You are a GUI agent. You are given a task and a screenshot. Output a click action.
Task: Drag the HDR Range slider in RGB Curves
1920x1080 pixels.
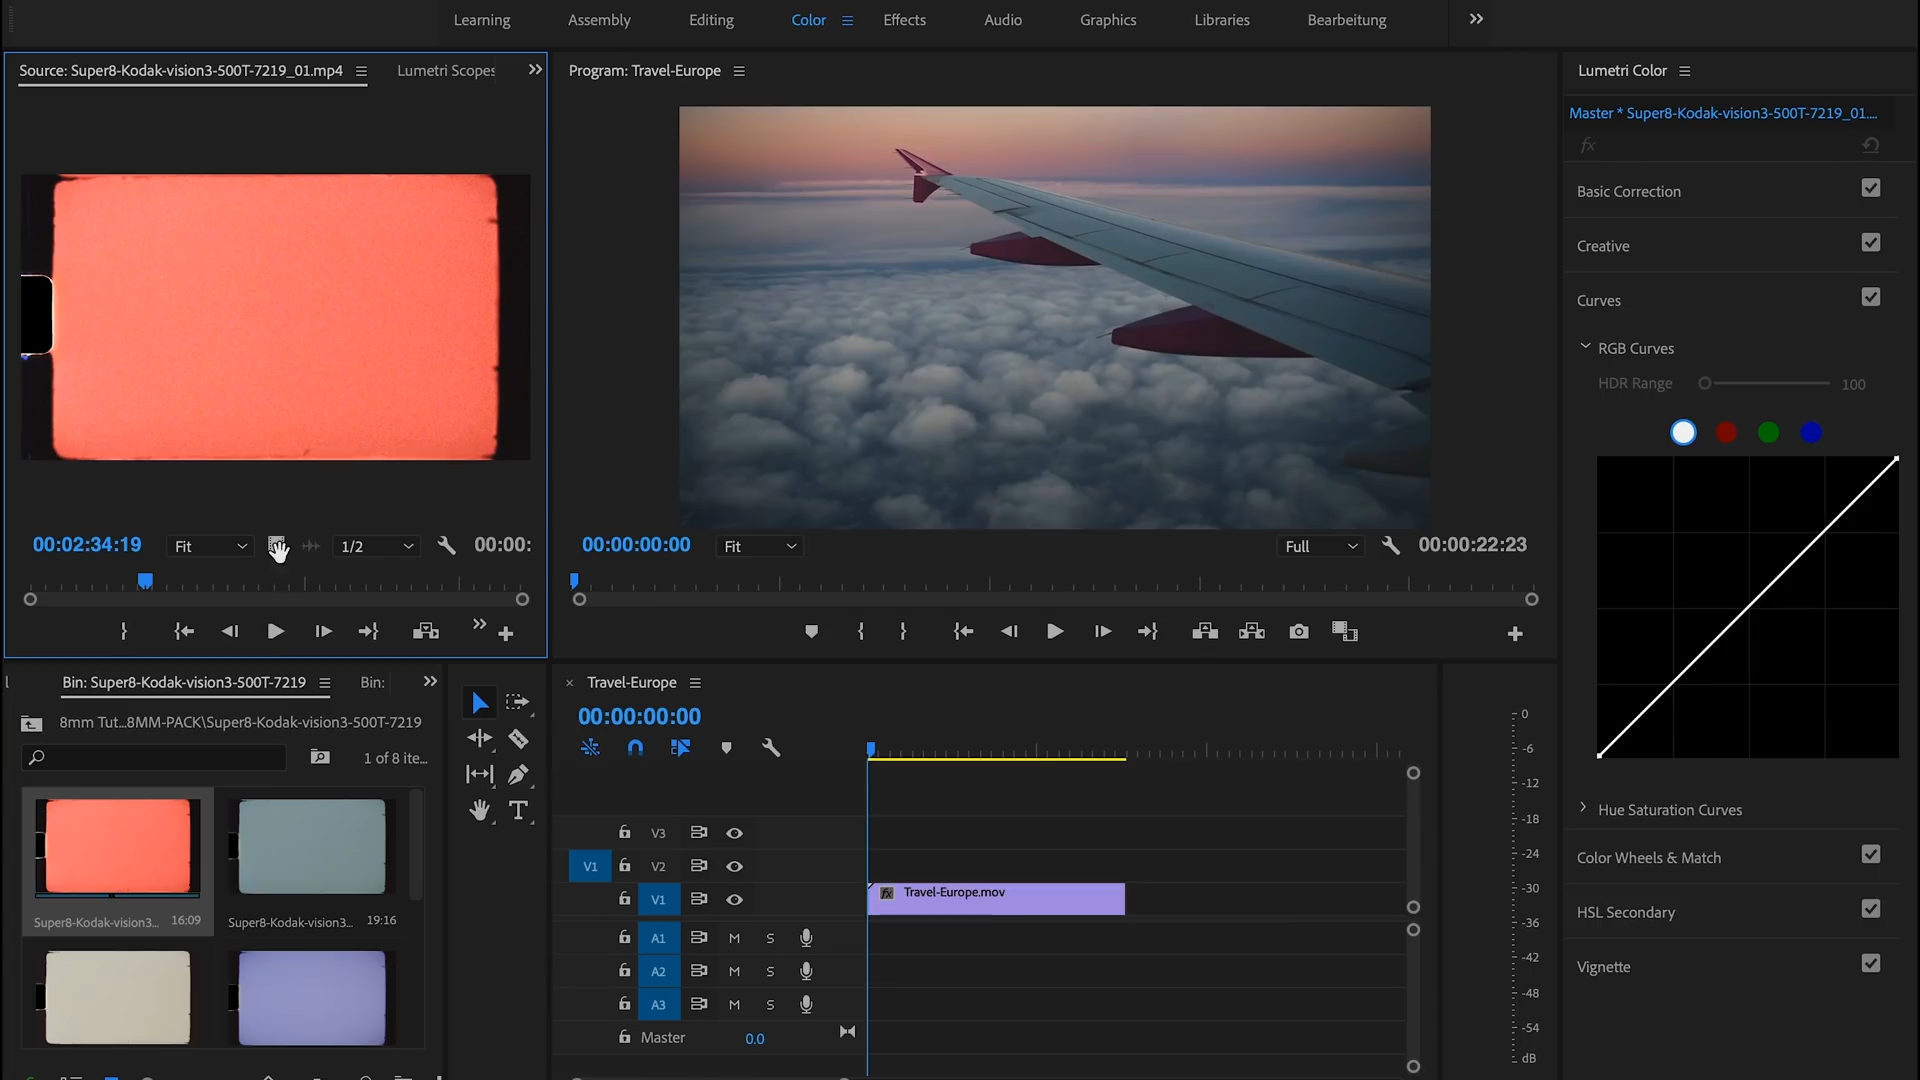click(1705, 384)
